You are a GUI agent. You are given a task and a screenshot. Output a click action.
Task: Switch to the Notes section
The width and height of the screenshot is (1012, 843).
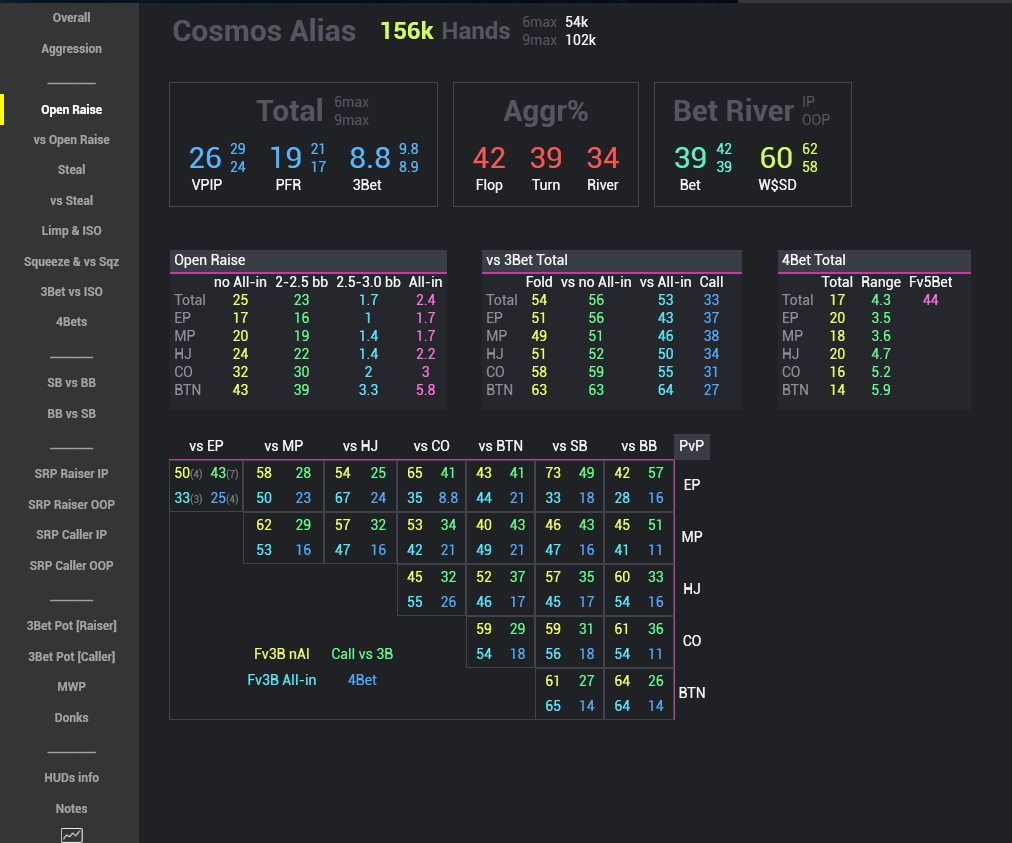pyautogui.click(x=71, y=808)
